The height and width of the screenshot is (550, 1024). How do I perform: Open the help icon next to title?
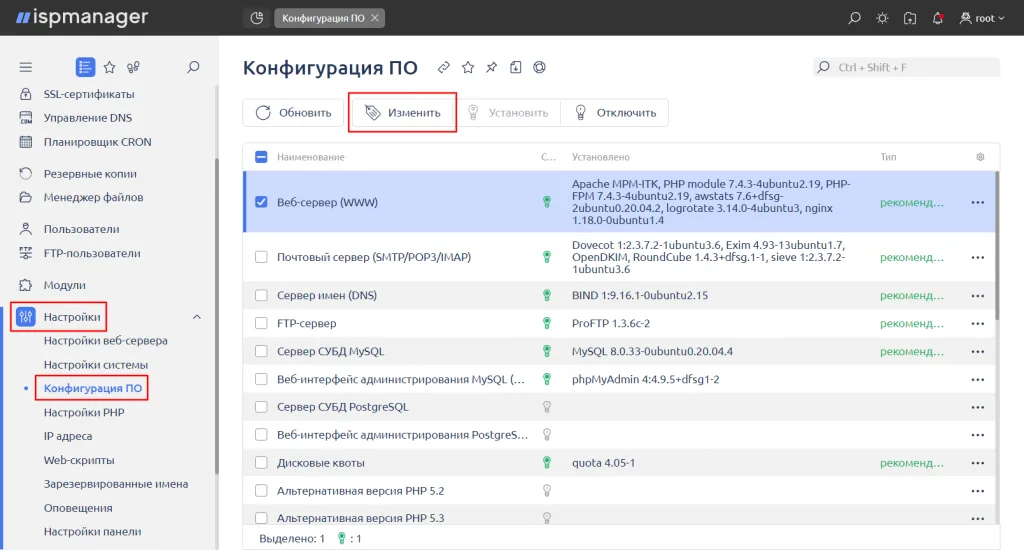539,67
